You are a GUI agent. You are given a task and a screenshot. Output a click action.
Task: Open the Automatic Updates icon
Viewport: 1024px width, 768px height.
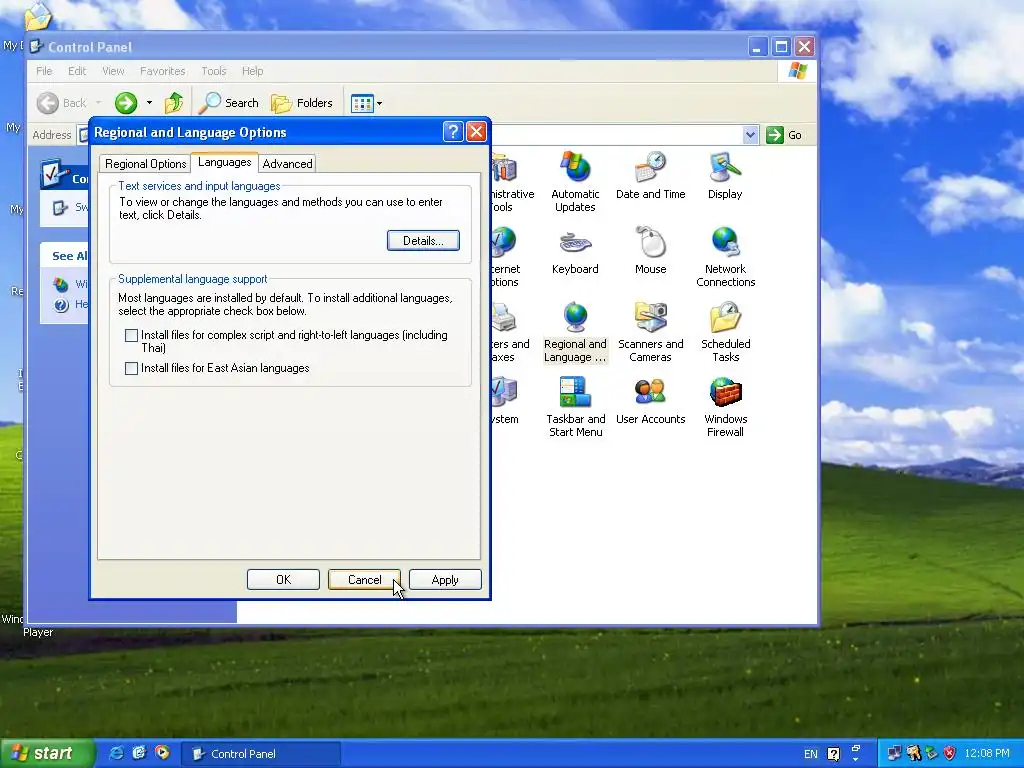tap(575, 182)
